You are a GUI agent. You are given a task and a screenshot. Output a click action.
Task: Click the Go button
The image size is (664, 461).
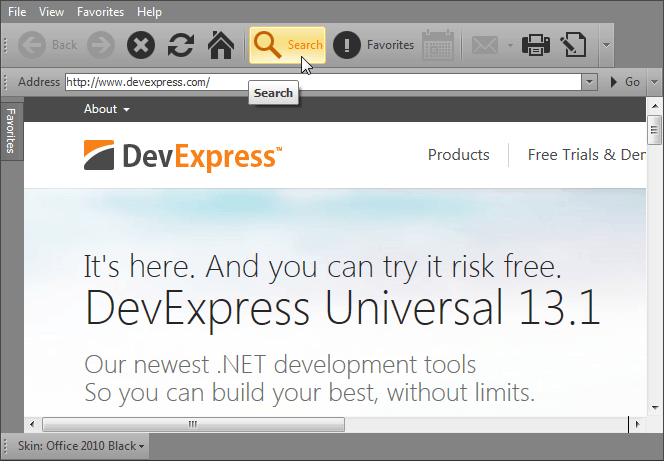click(625, 82)
